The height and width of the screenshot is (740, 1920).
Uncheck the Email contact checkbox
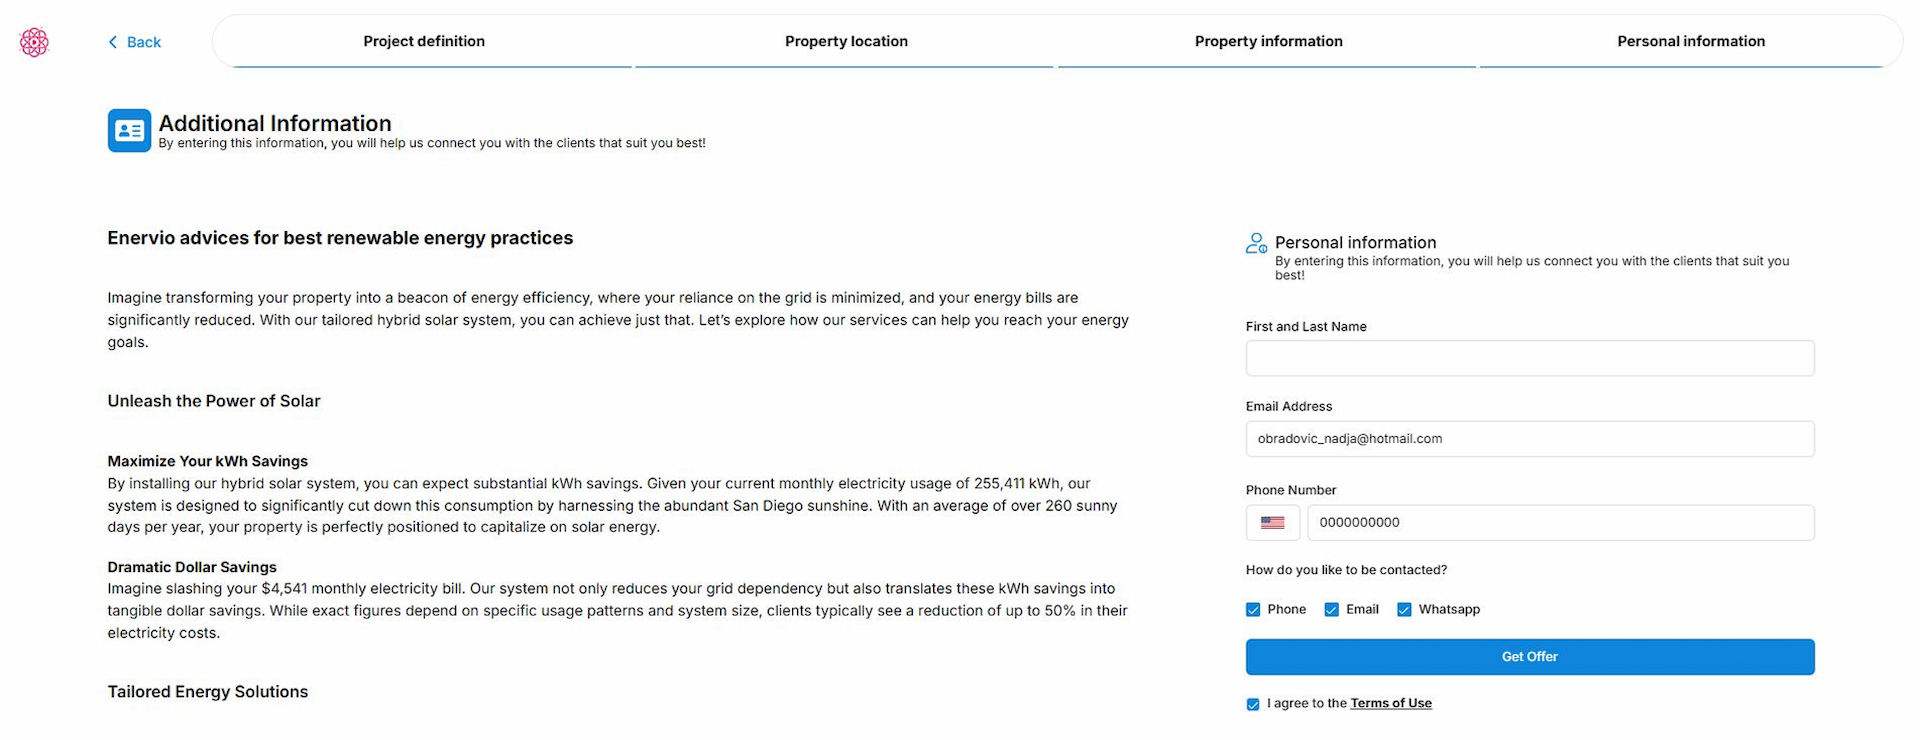1331,610
